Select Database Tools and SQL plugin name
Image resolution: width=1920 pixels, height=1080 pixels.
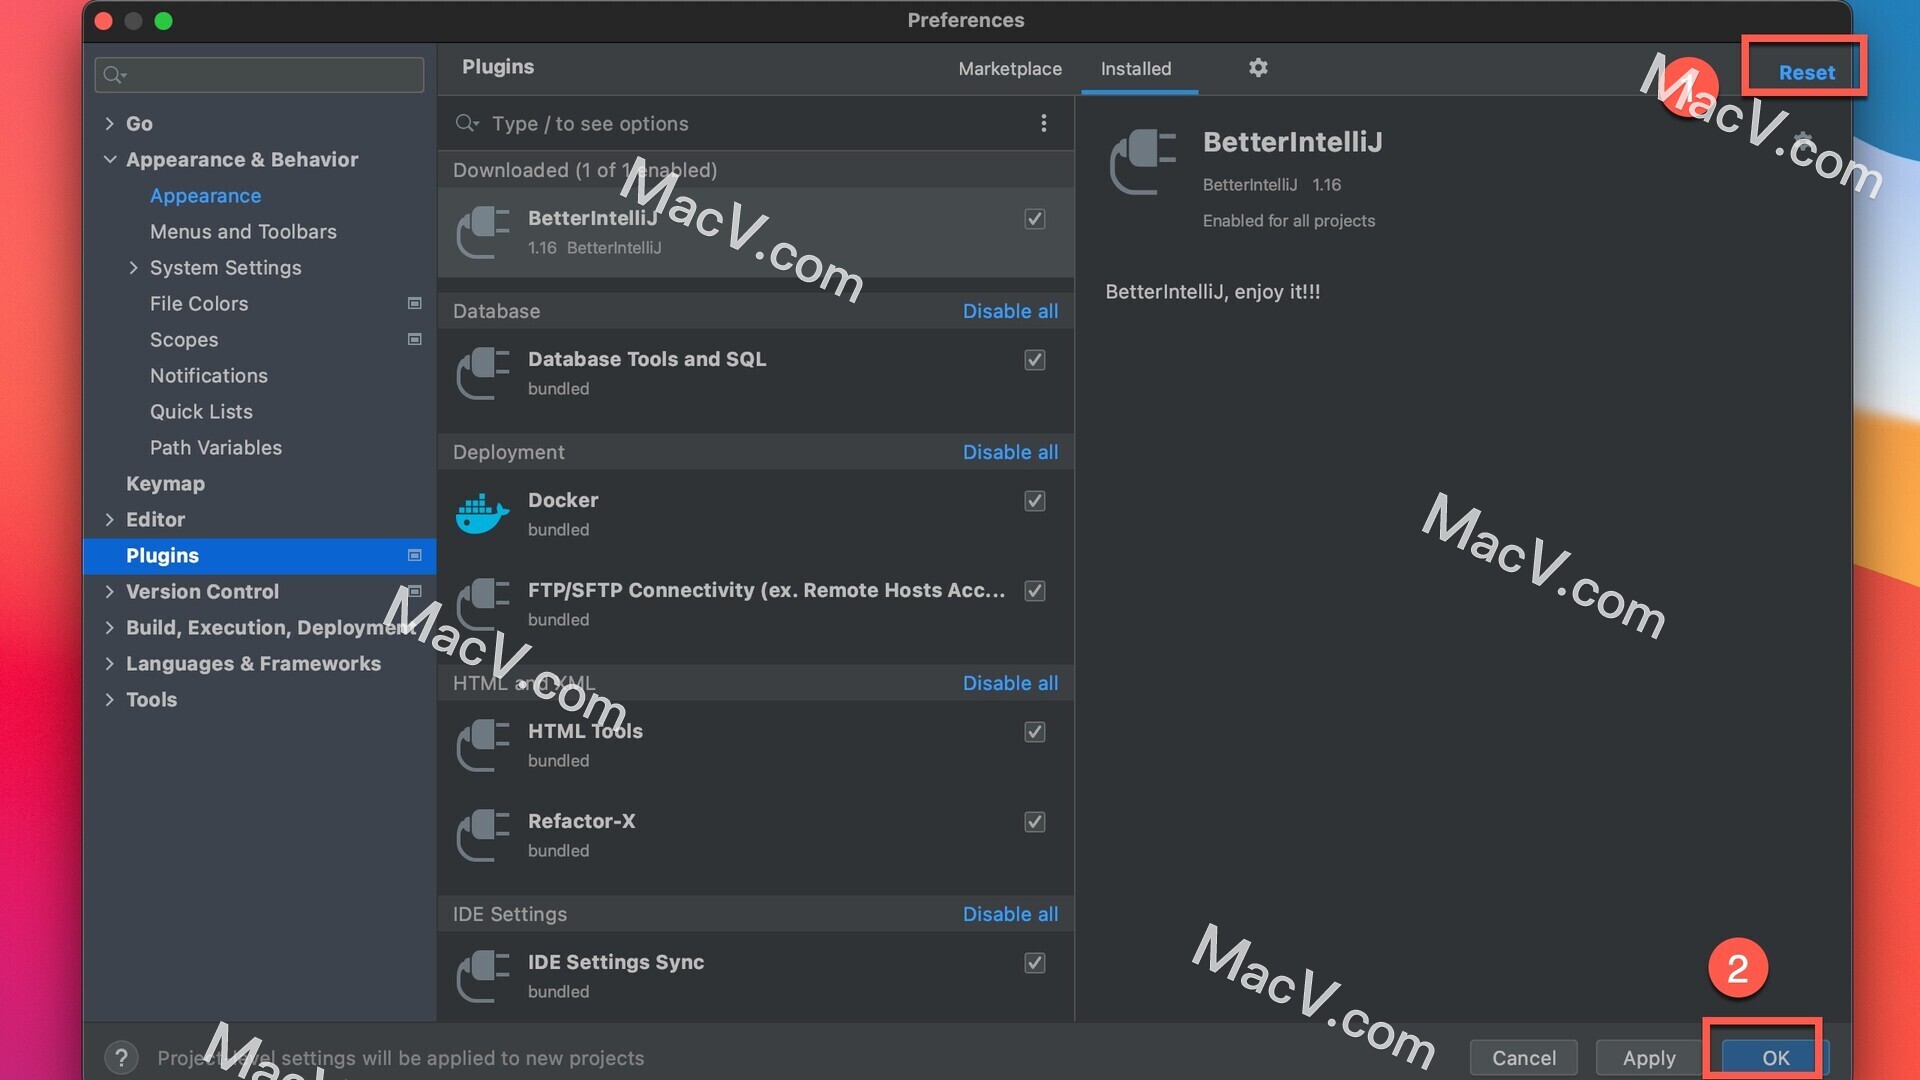pyautogui.click(x=647, y=359)
